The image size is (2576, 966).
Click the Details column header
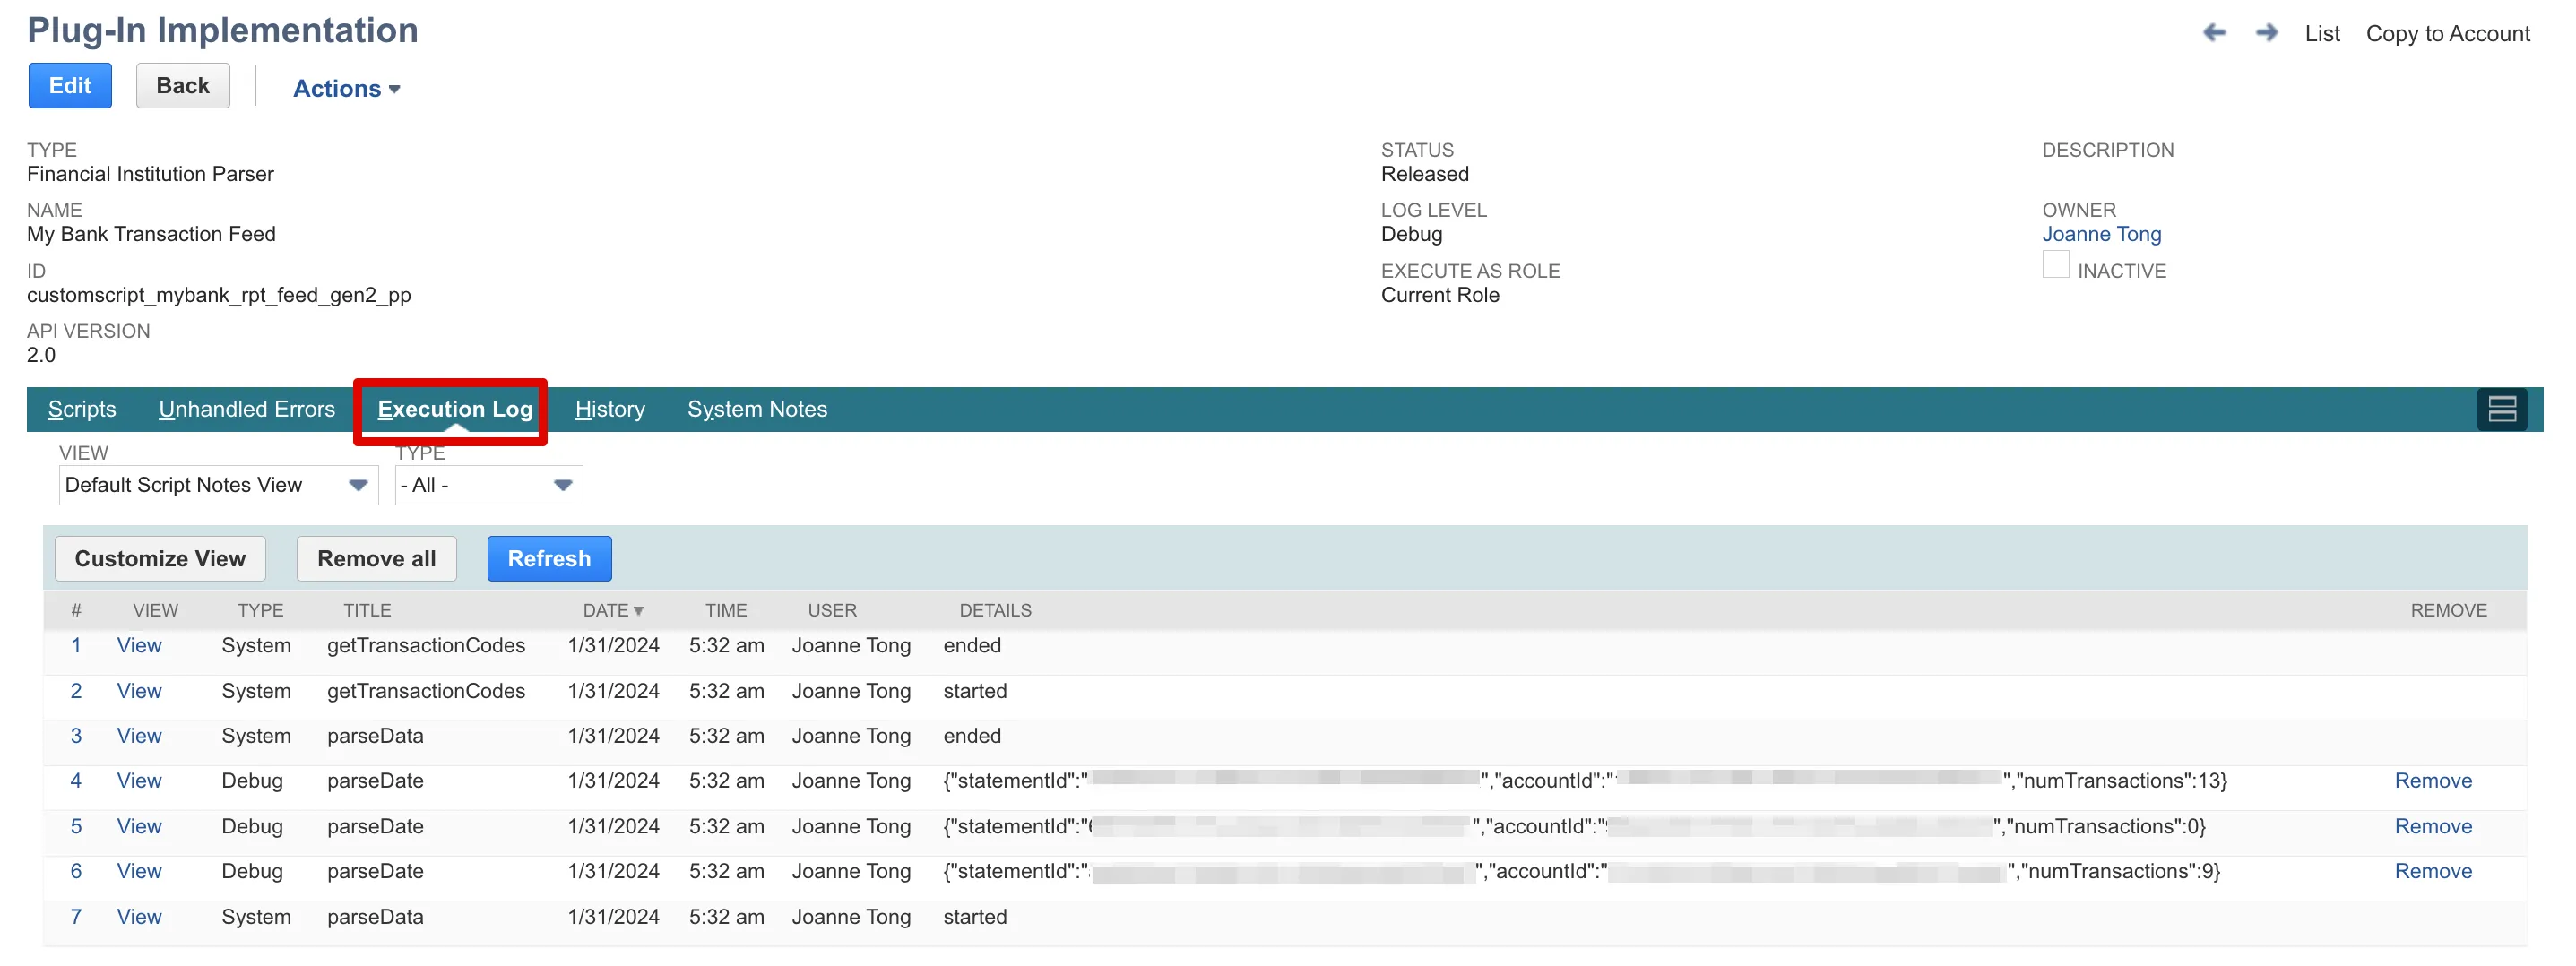click(995, 610)
